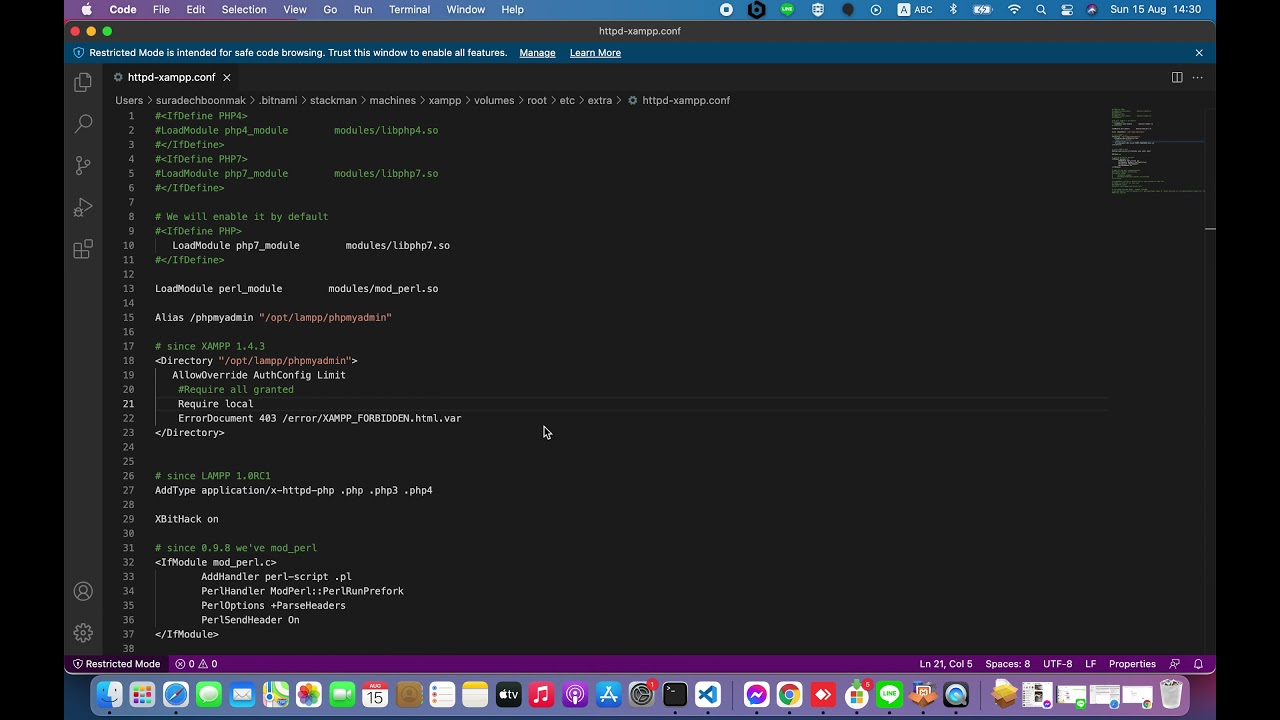
Task: Click Ln 21, Col 5 cursor position
Action: 946,664
